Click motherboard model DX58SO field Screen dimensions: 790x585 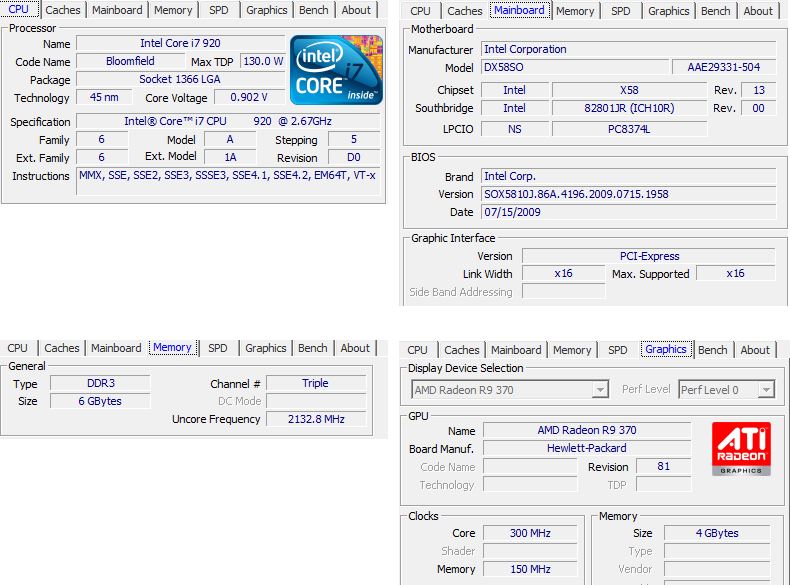click(x=575, y=67)
